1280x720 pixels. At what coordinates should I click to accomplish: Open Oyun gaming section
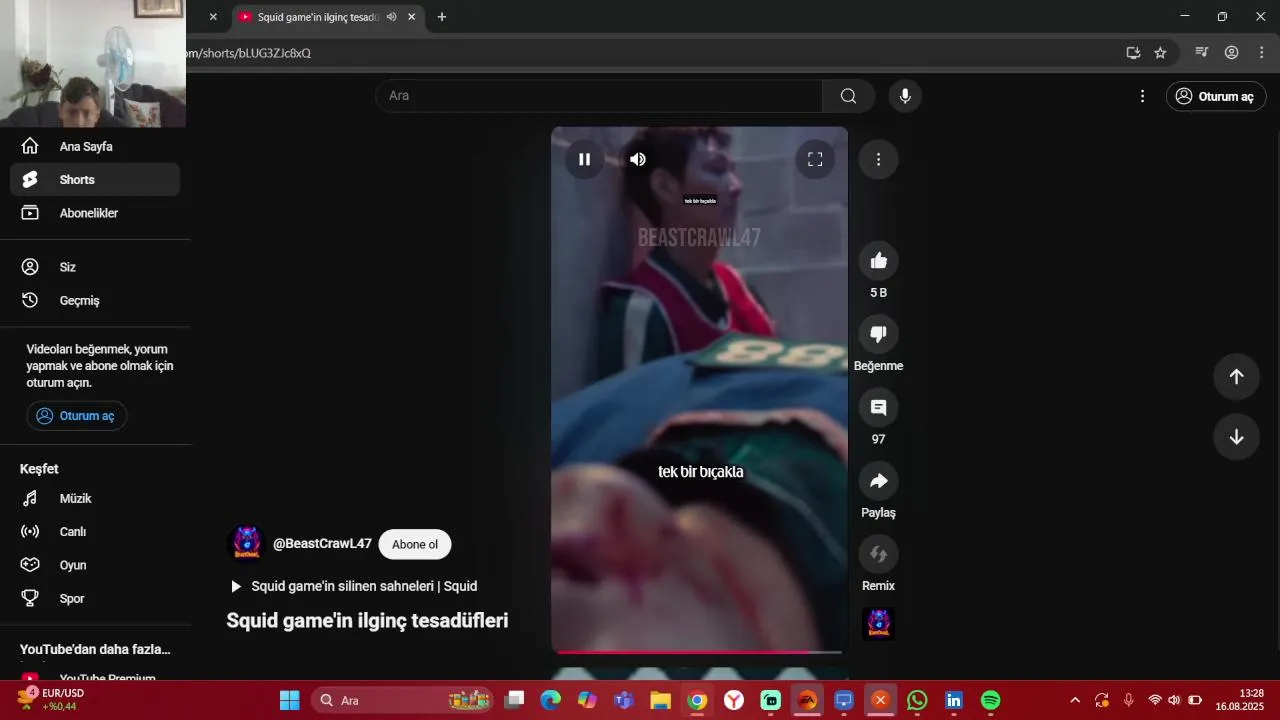pyautogui.click(x=95, y=565)
